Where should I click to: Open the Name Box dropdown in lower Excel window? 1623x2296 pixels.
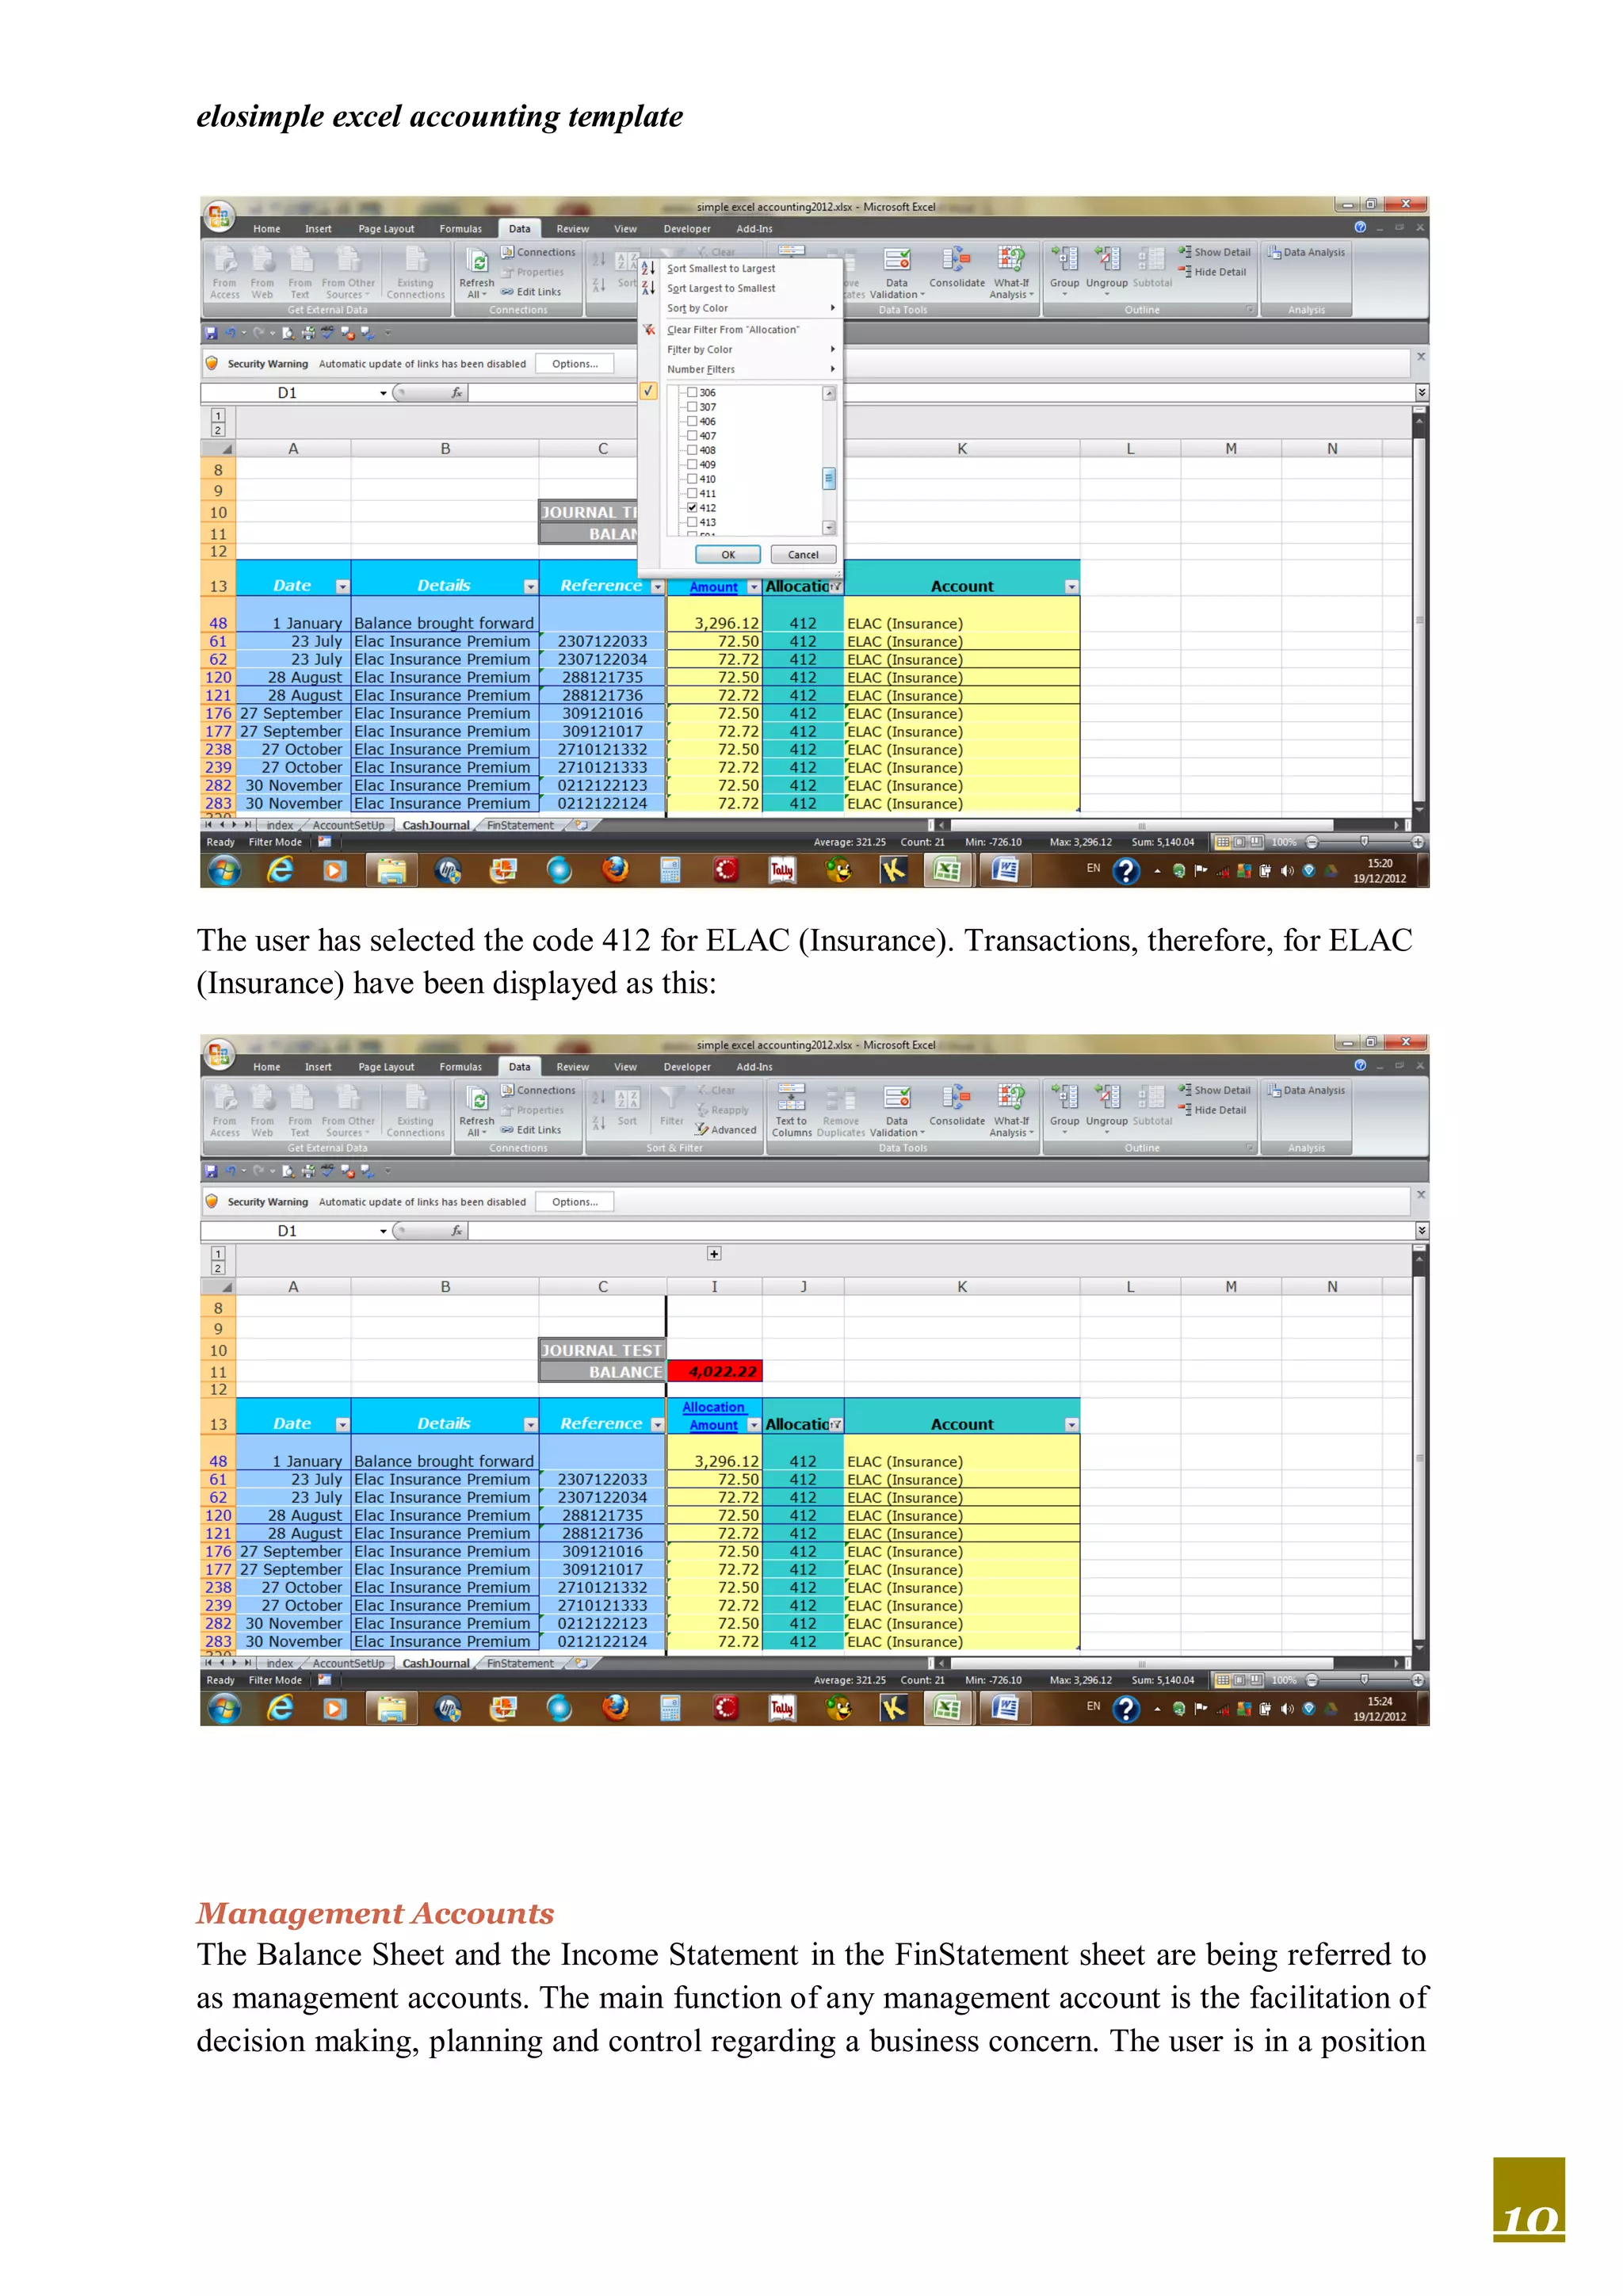coord(383,1232)
